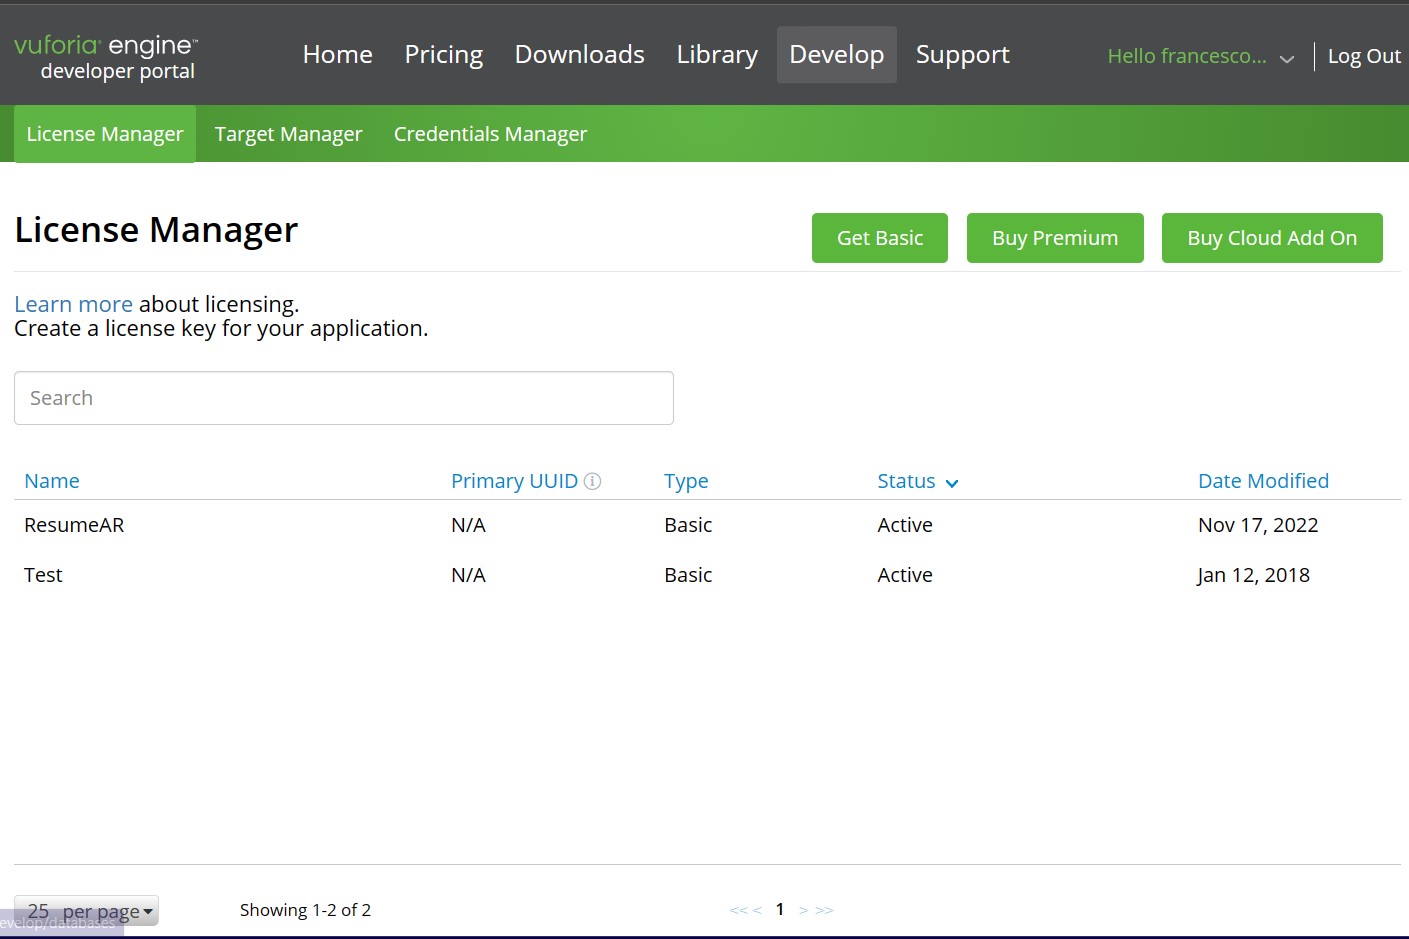Click the Status sort arrow
The height and width of the screenshot is (939, 1409).
tap(952, 483)
